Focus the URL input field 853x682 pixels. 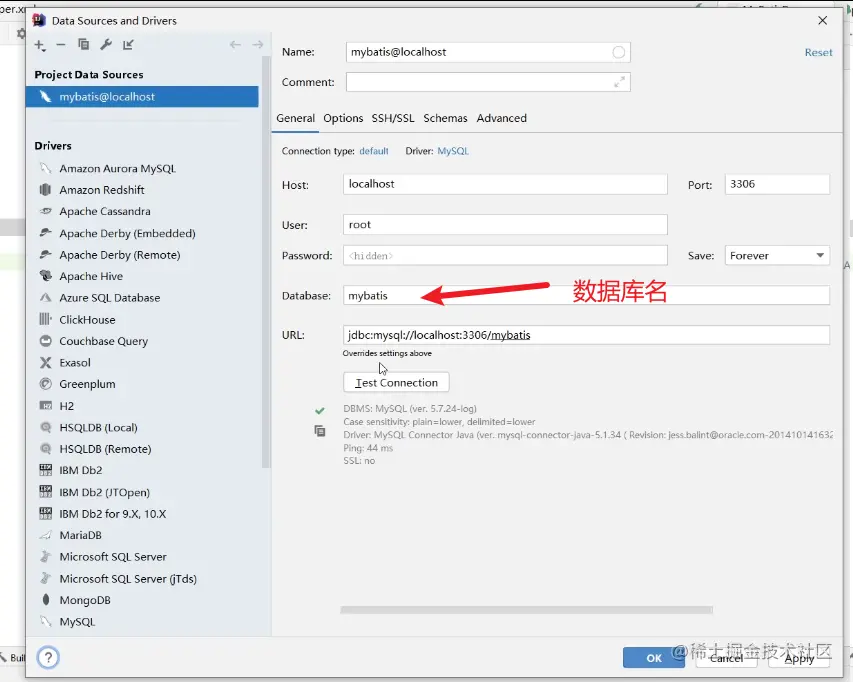point(586,335)
